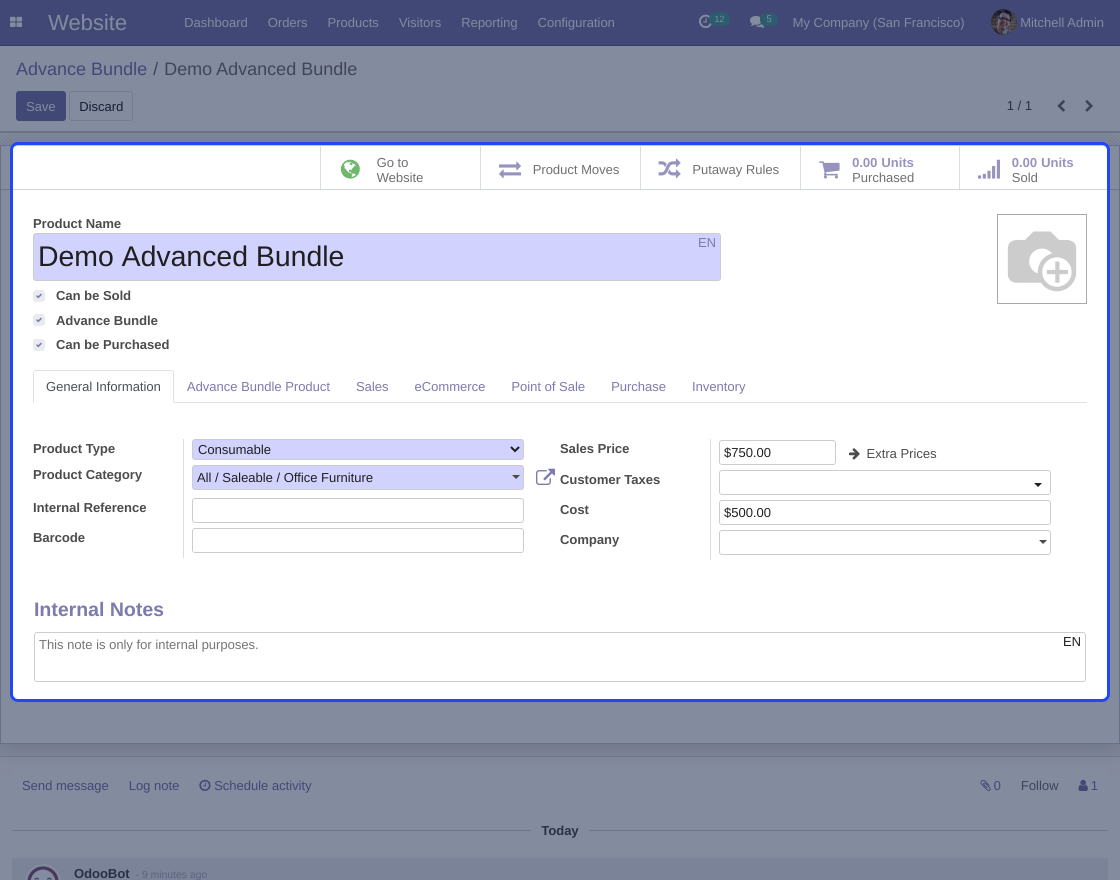Click Sales Price input field
1120x880 pixels.
[x=777, y=453]
